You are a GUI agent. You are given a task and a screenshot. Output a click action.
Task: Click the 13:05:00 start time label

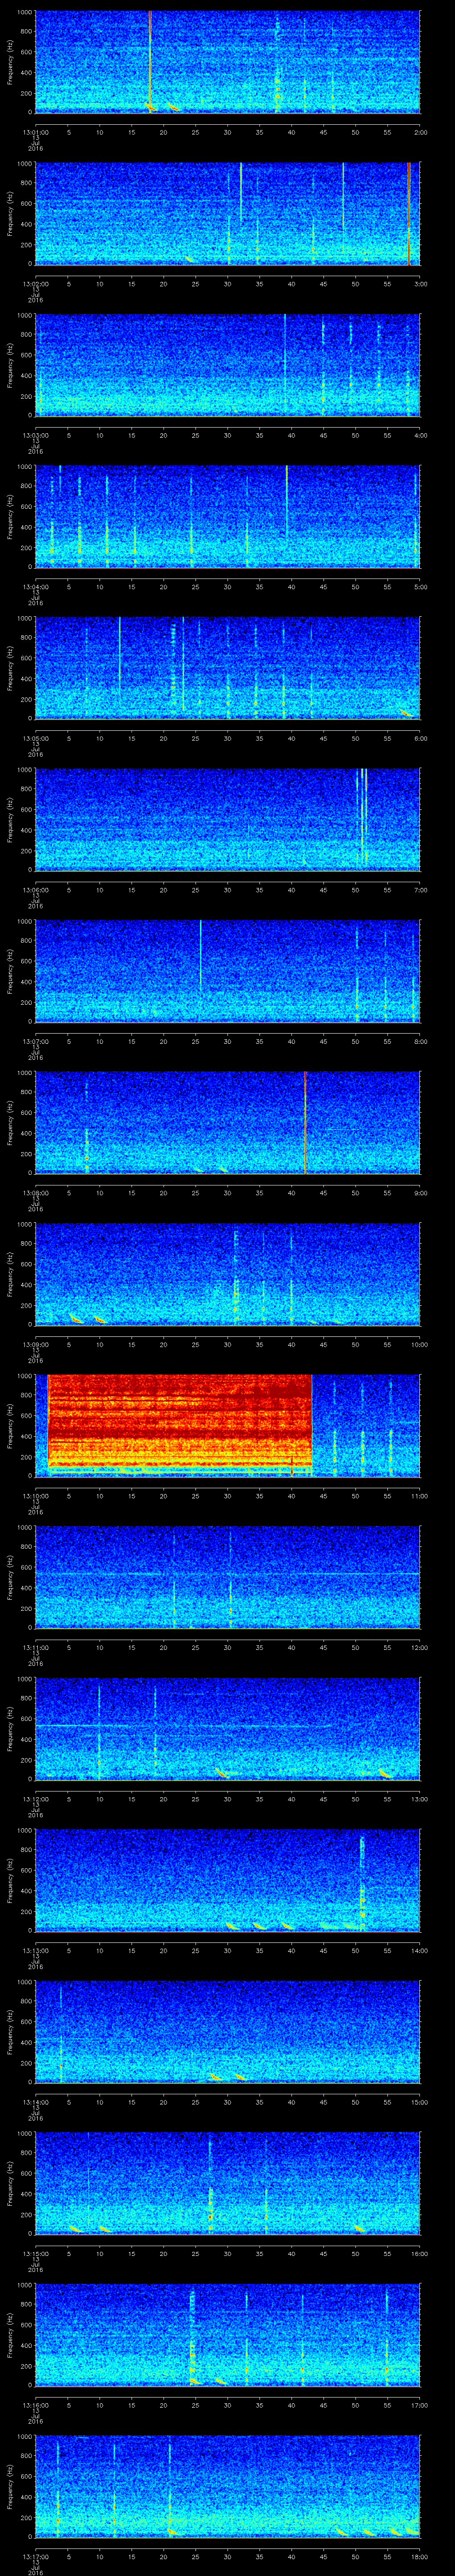(36, 738)
